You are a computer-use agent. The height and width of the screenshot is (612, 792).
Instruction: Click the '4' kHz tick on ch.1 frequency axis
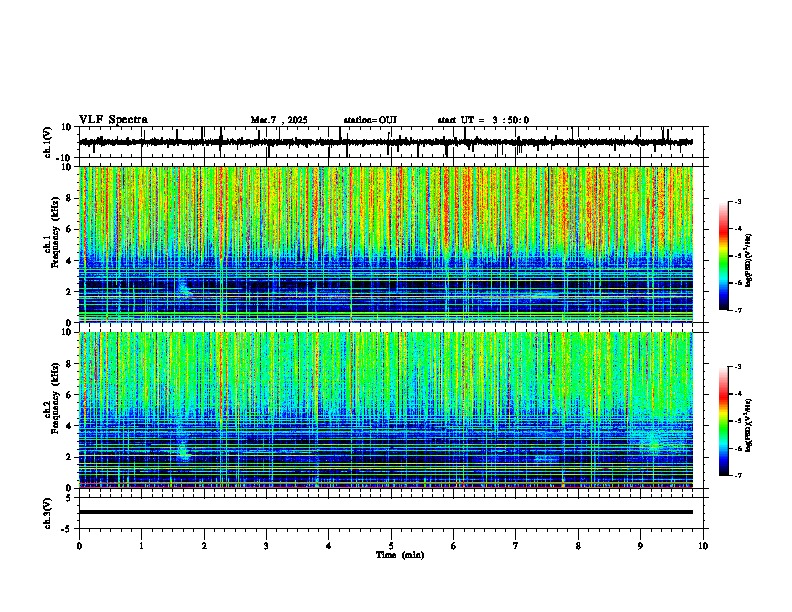coord(70,261)
